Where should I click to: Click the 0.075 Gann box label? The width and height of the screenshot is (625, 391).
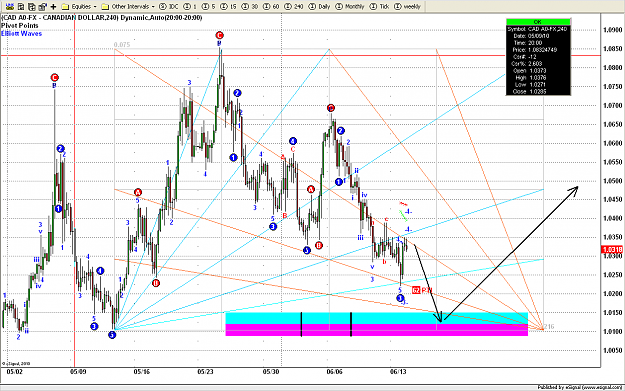click(122, 45)
